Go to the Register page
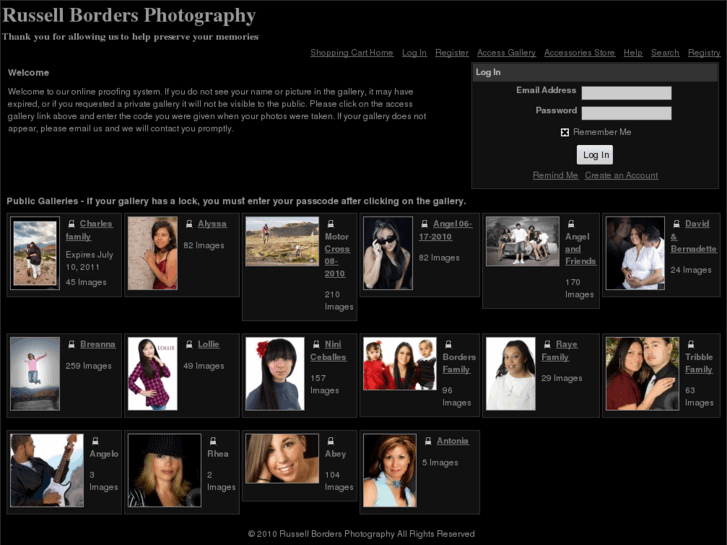 pyautogui.click(x=452, y=53)
